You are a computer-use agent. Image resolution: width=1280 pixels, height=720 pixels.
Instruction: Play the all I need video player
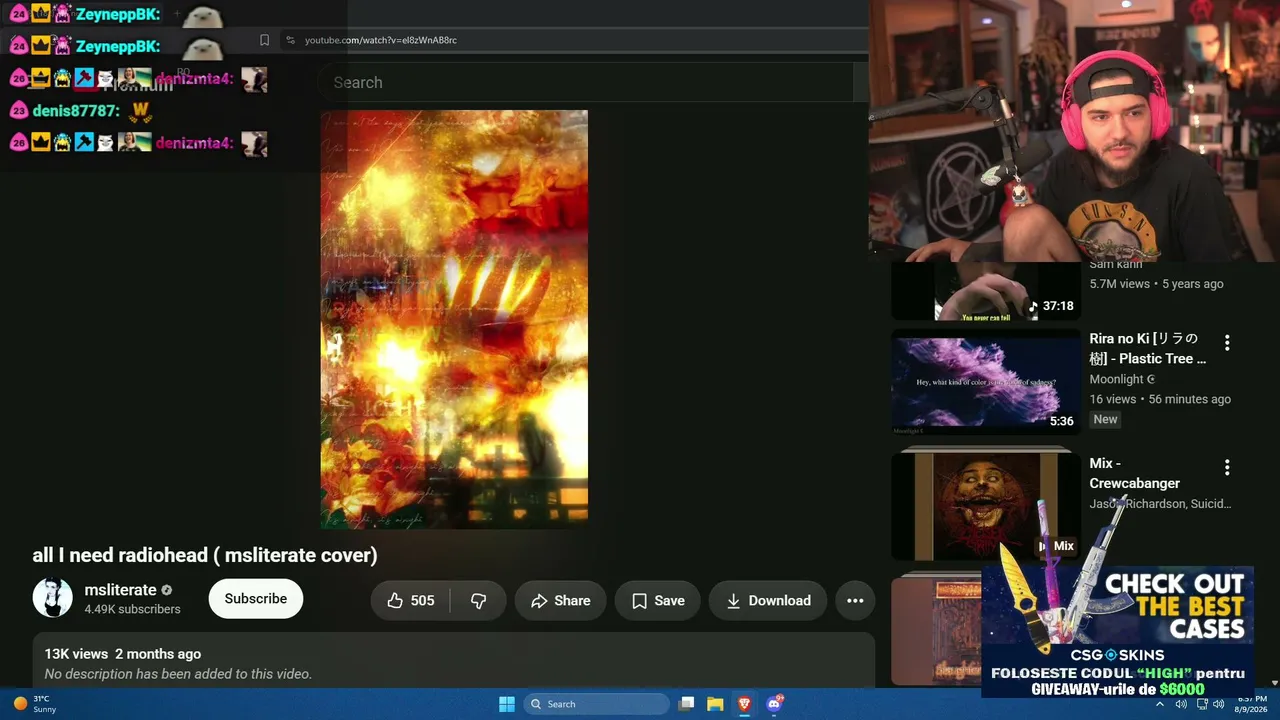(454, 319)
